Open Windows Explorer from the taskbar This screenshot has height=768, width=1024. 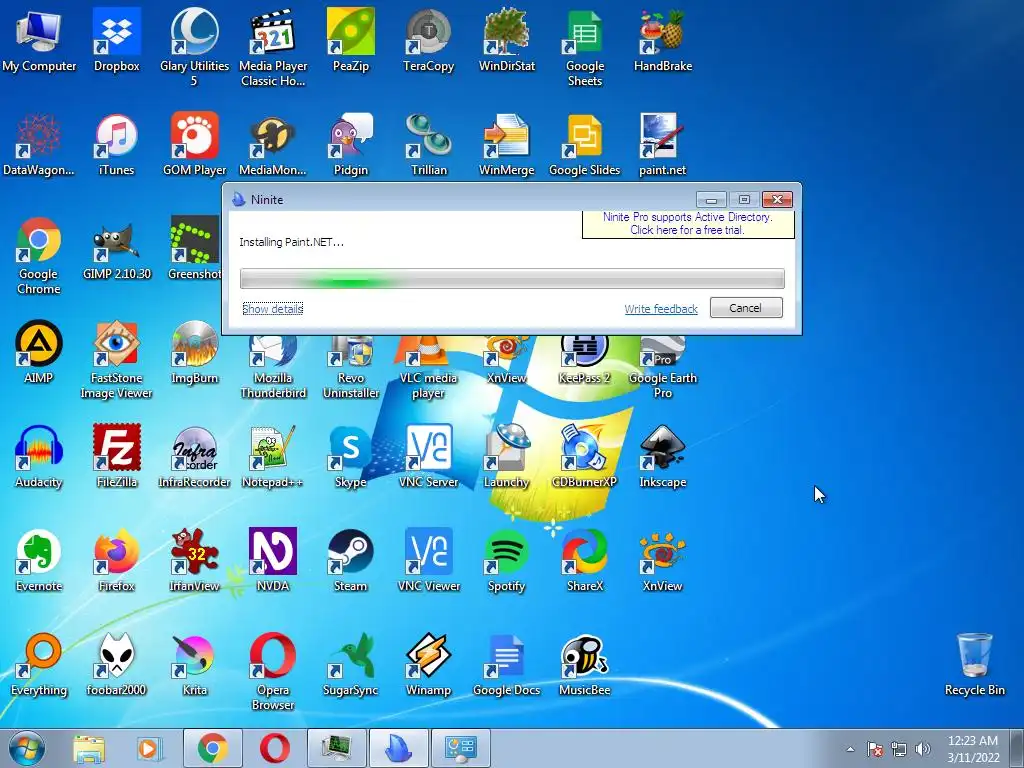coord(89,748)
